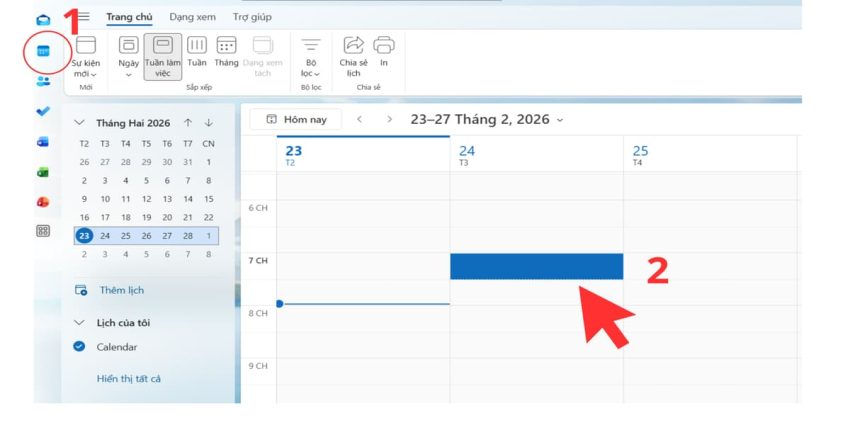Select day 15 in the mini calendar
Viewport: 850px width, 425px height.
click(x=209, y=199)
